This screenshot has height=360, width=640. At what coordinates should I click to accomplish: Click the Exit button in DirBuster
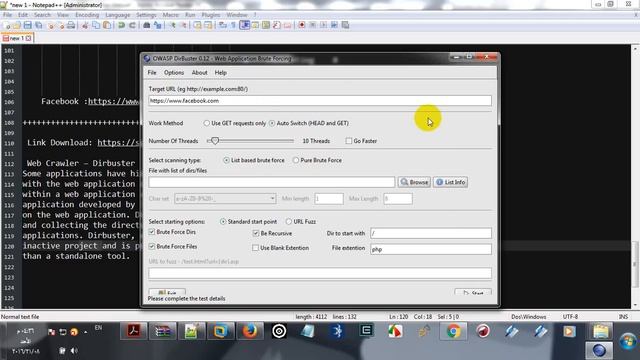click(x=167, y=292)
